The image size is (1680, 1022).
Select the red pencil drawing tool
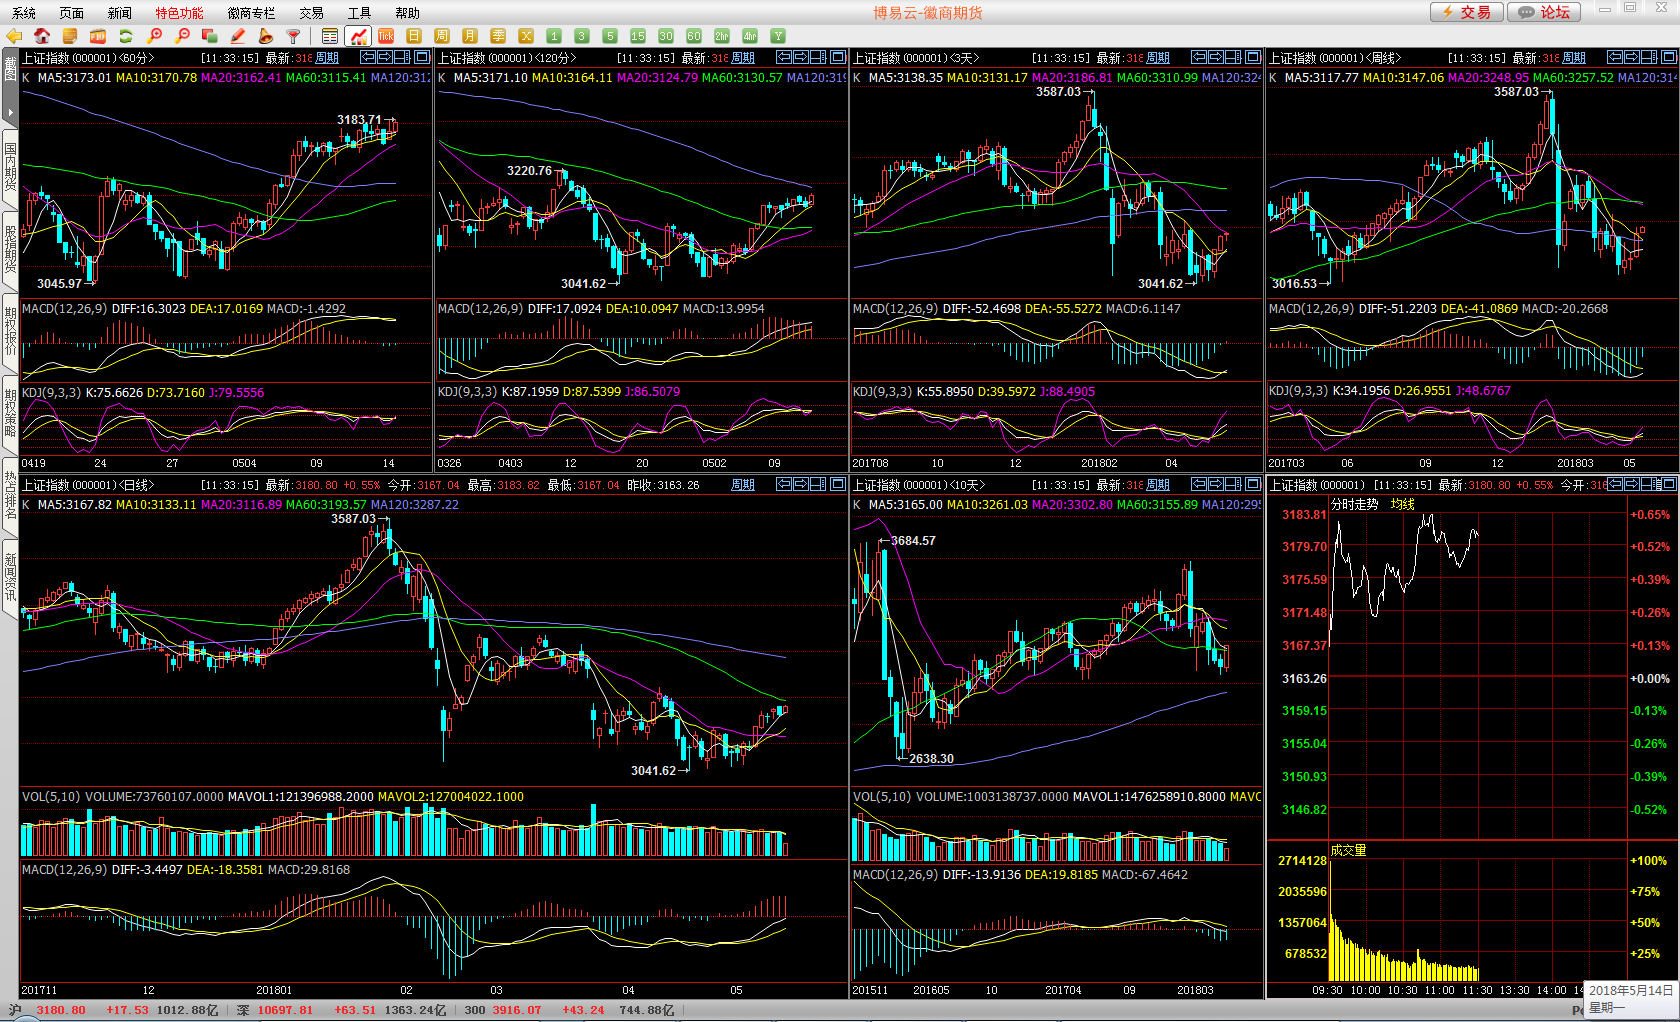pos(238,36)
